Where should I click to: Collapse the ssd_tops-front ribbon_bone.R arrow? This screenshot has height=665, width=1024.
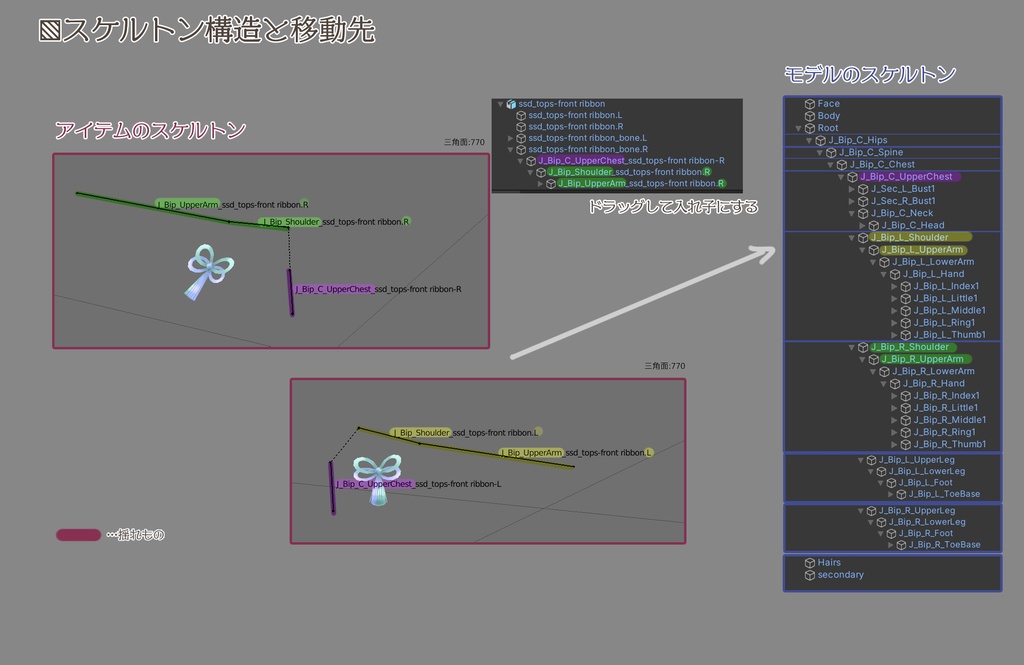point(511,150)
